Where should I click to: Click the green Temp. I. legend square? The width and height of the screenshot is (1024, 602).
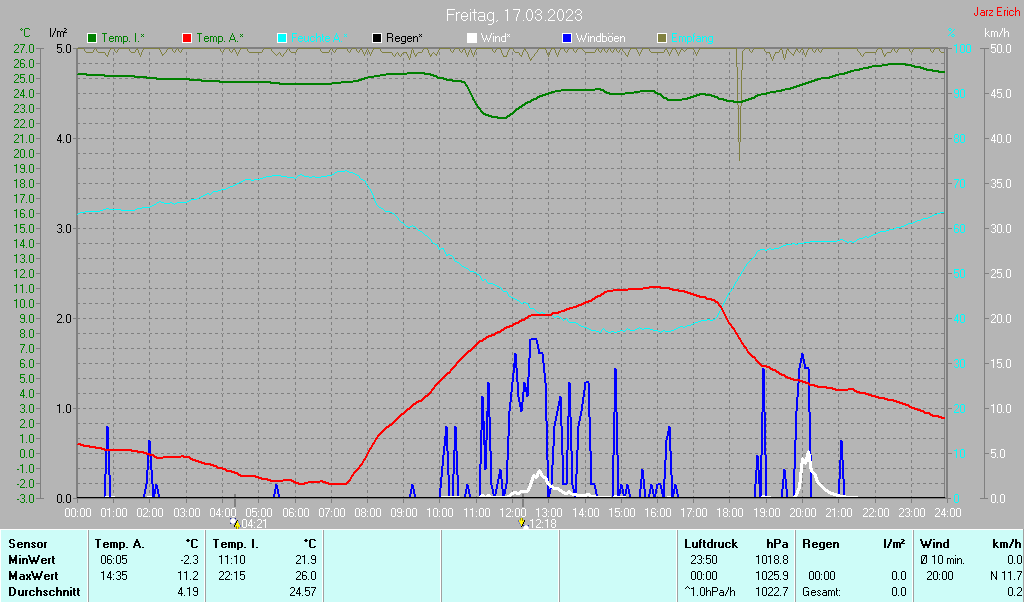[92, 39]
